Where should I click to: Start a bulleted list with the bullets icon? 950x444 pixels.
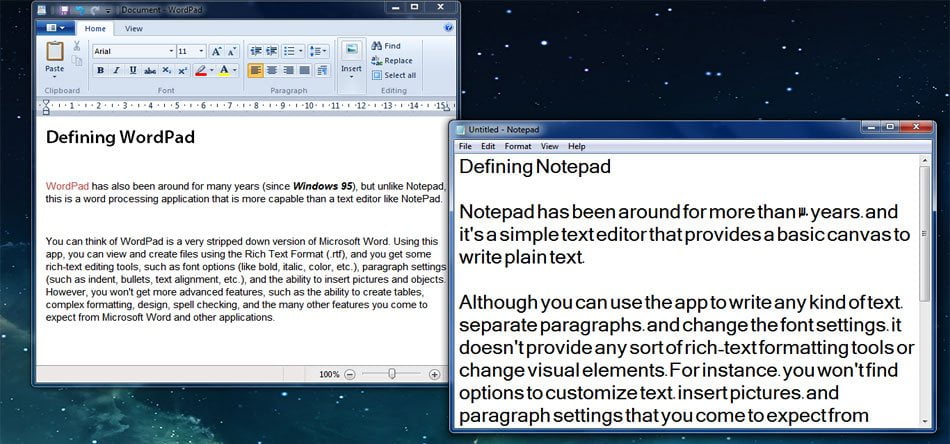coord(289,51)
